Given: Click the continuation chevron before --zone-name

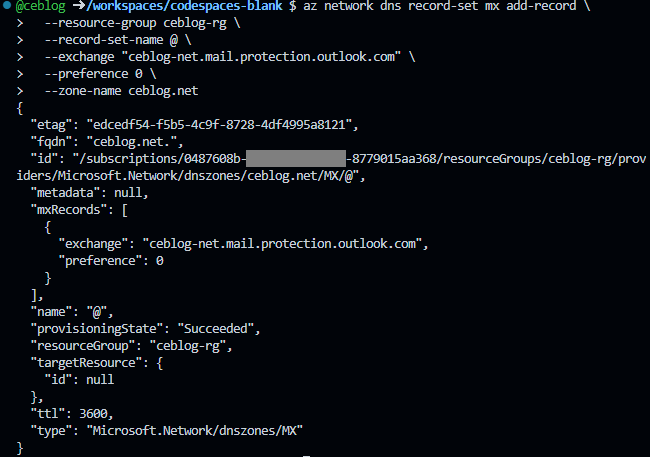Looking at the screenshot, I should (20, 91).
